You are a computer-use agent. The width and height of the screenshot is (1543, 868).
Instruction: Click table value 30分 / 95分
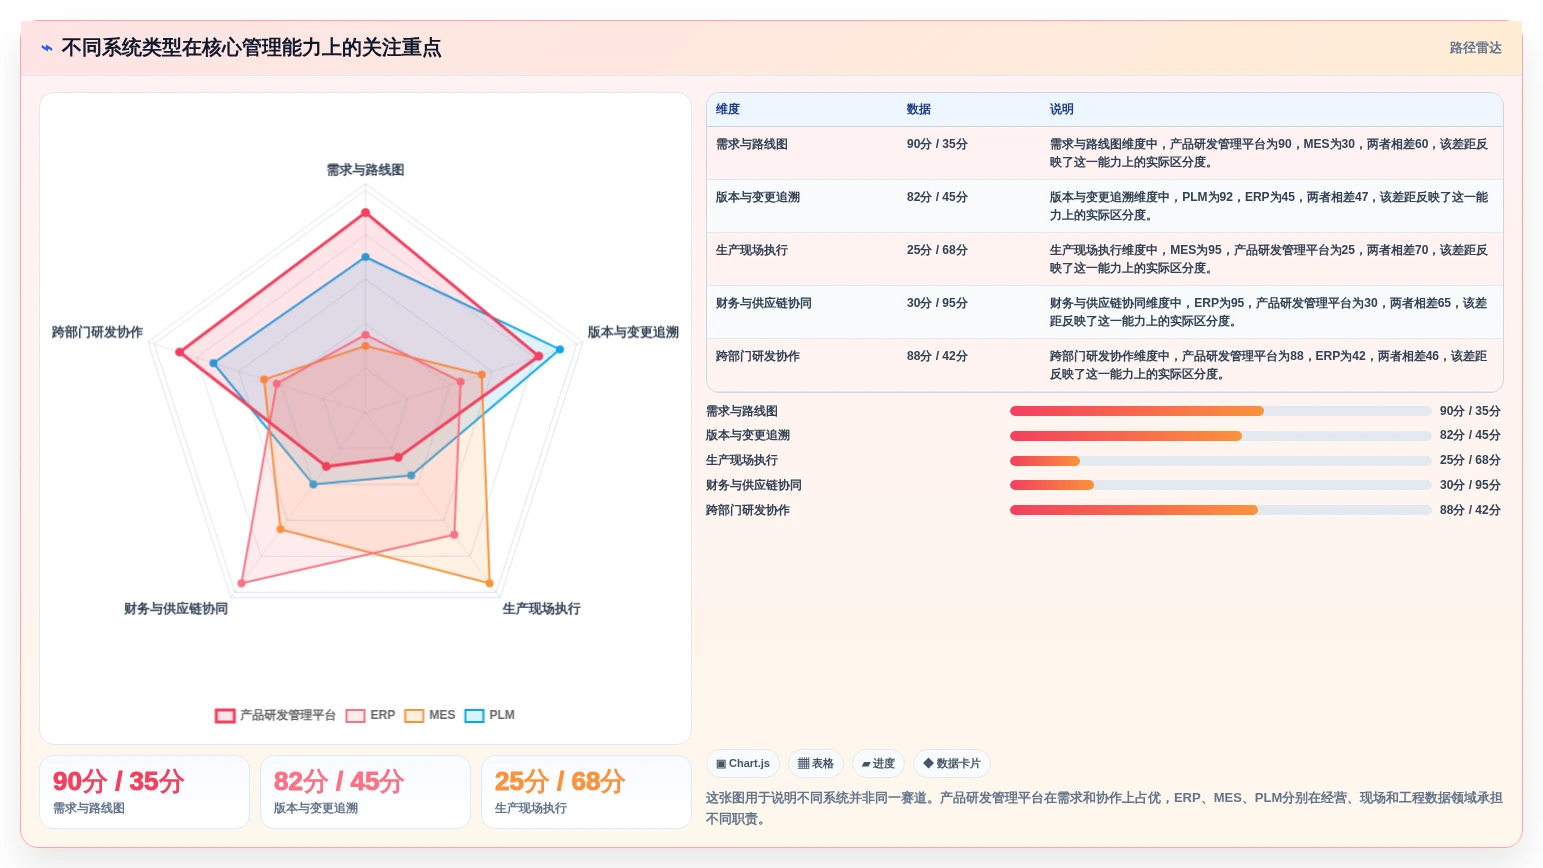coord(937,303)
